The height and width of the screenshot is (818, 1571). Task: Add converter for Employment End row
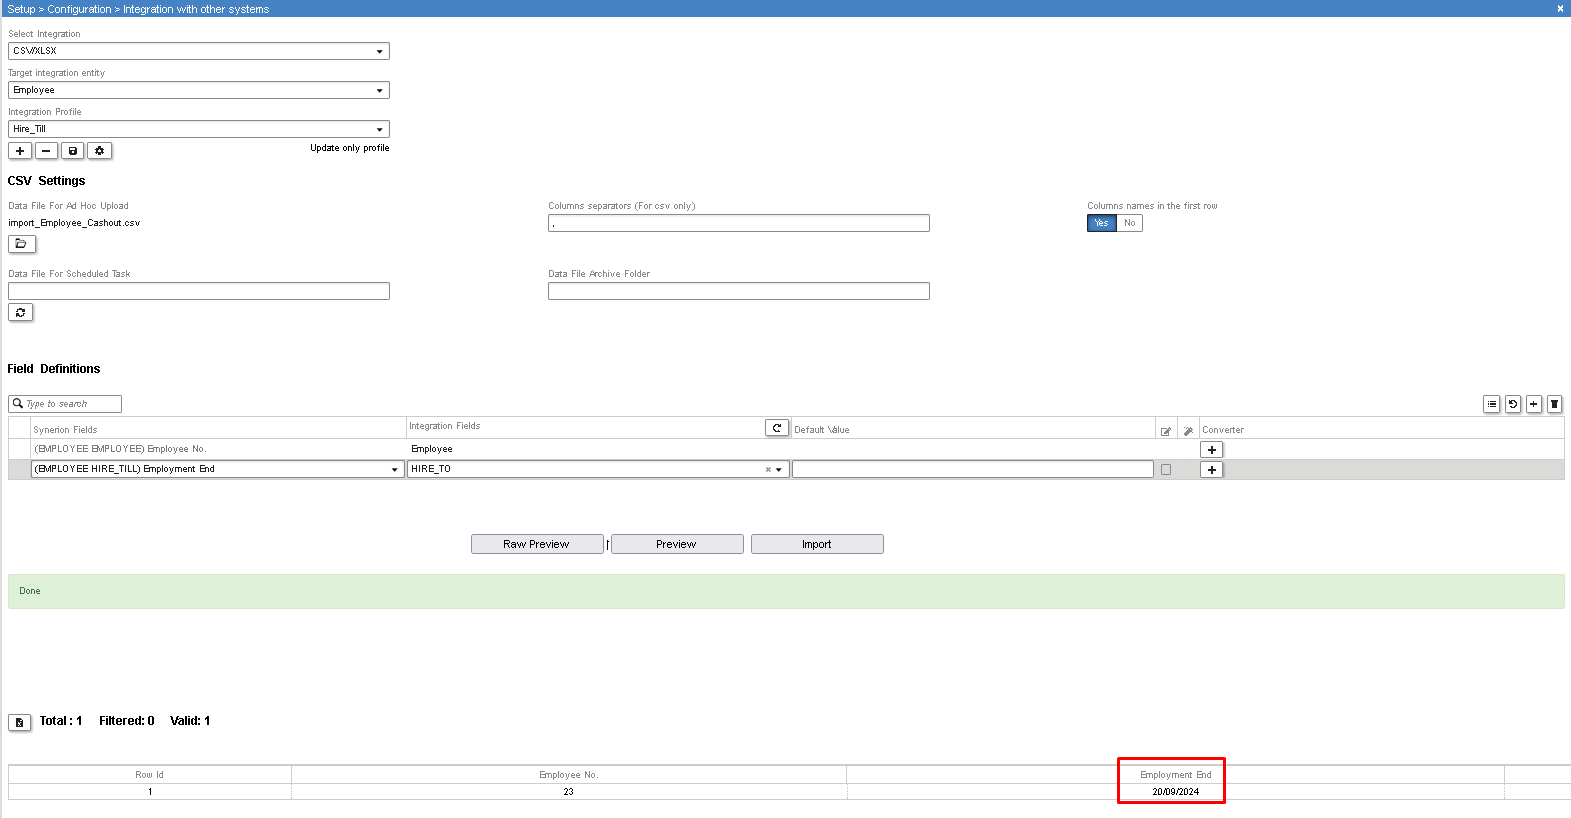point(1211,470)
